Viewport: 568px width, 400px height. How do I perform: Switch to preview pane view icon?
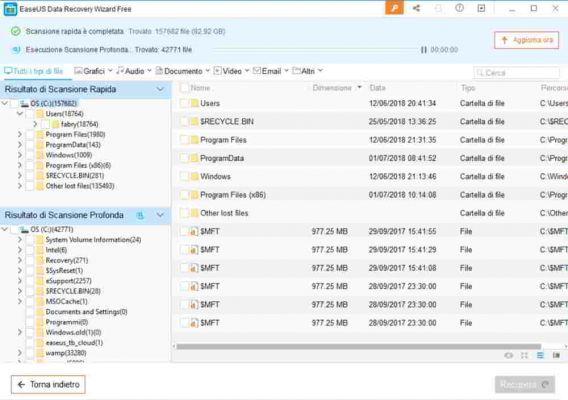(x=556, y=355)
